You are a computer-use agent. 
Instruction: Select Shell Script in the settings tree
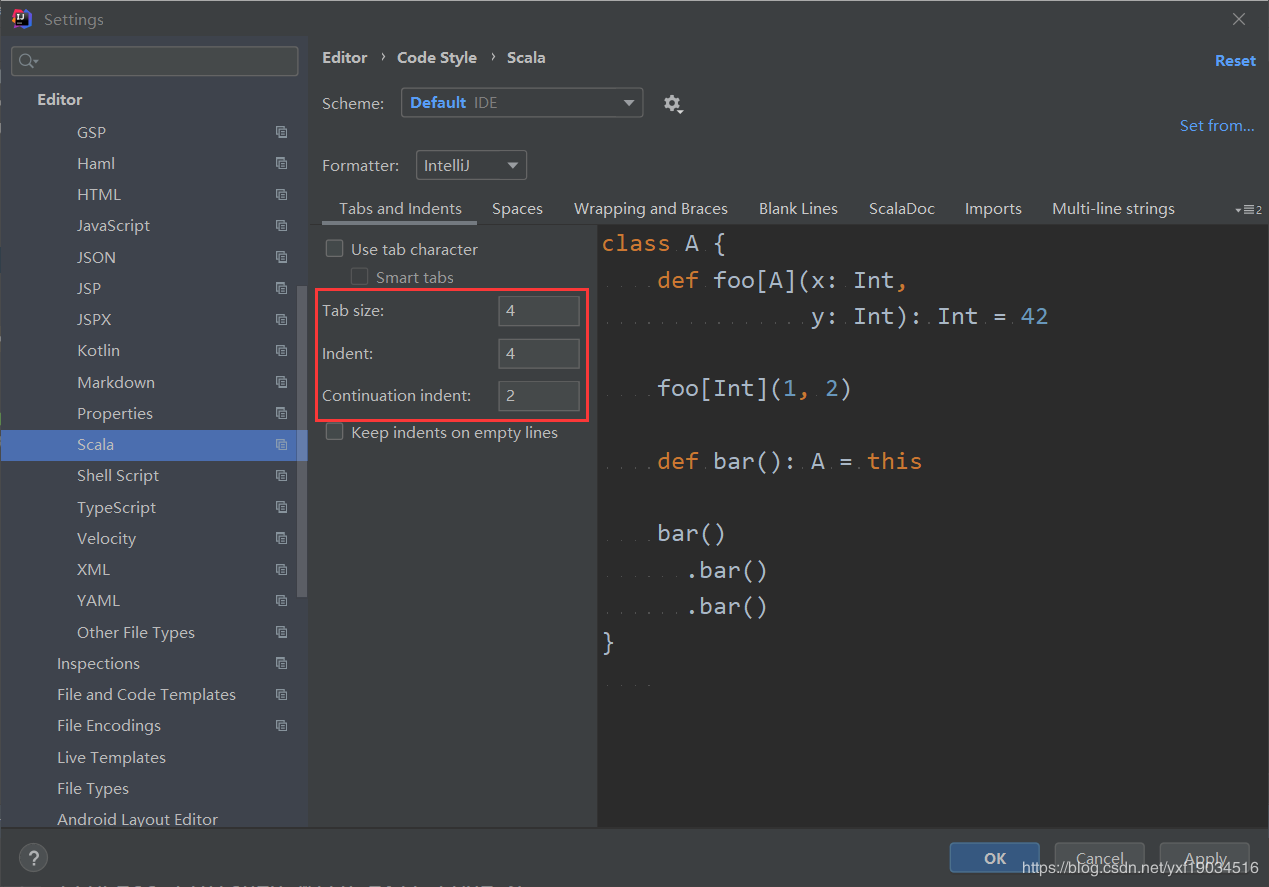coord(118,475)
